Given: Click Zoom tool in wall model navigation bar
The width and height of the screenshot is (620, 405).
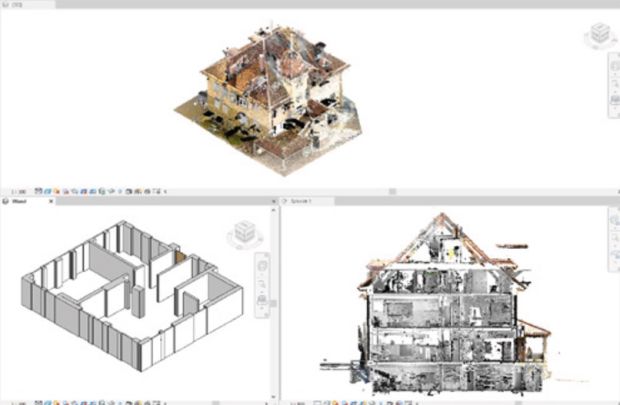Looking at the screenshot, I should tap(262, 284).
